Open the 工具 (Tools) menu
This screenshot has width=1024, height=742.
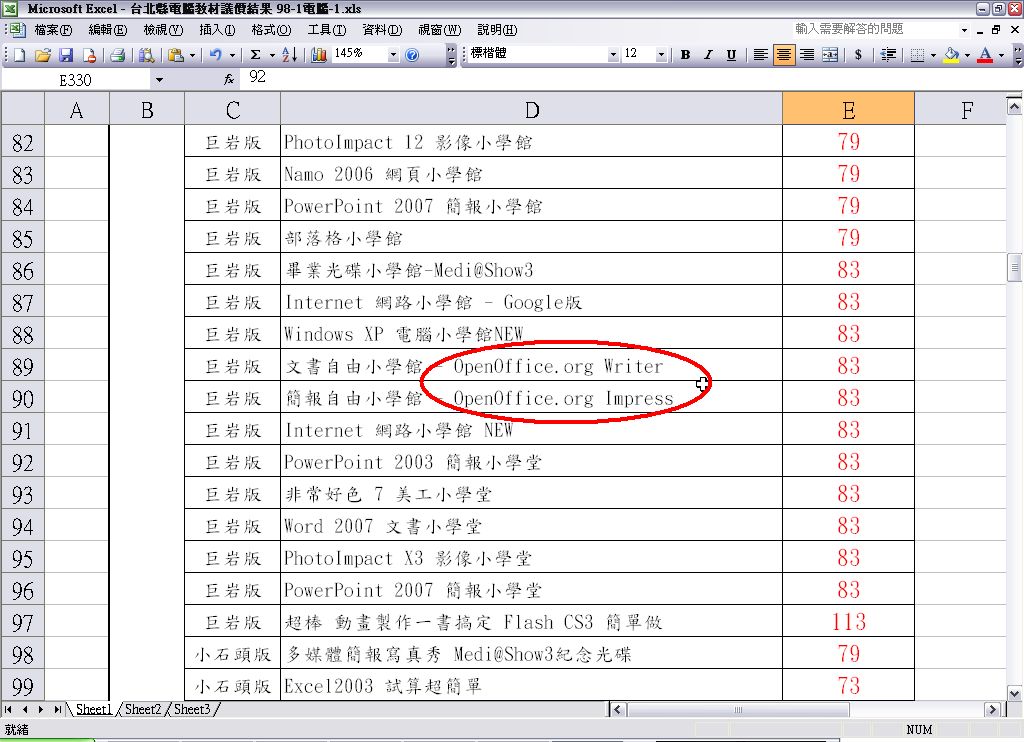327,30
